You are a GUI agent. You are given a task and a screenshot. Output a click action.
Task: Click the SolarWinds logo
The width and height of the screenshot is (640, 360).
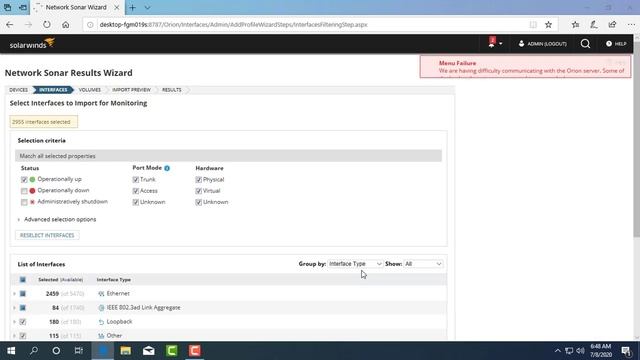[32, 44]
